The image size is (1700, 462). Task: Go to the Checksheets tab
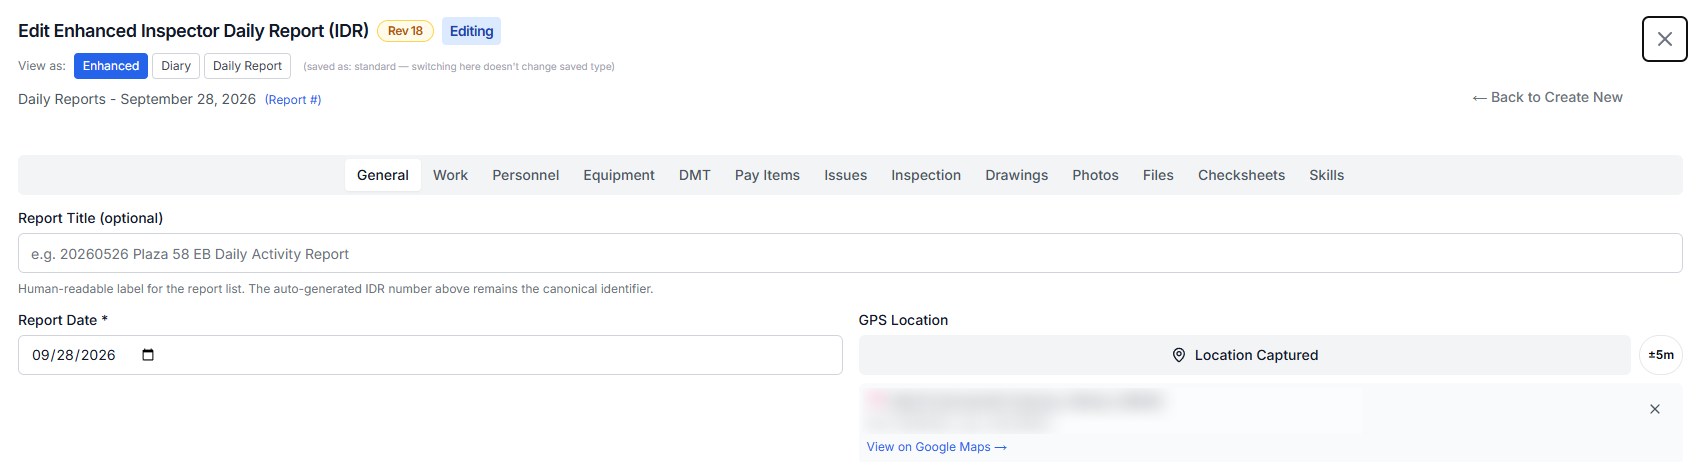tap(1242, 175)
